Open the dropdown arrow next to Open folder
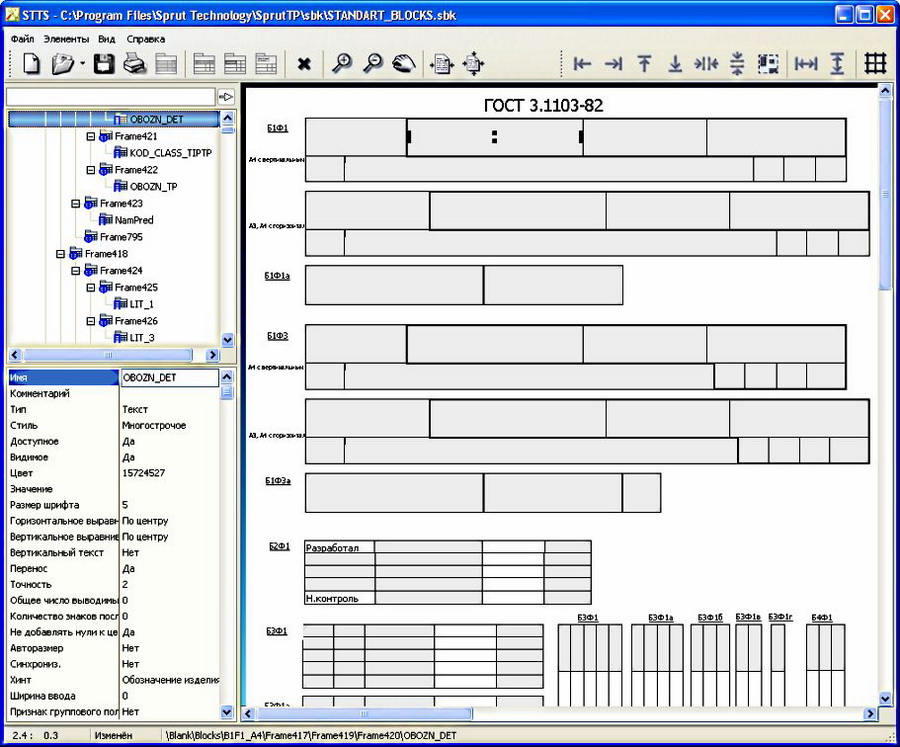The width and height of the screenshot is (900, 747). (82, 65)
